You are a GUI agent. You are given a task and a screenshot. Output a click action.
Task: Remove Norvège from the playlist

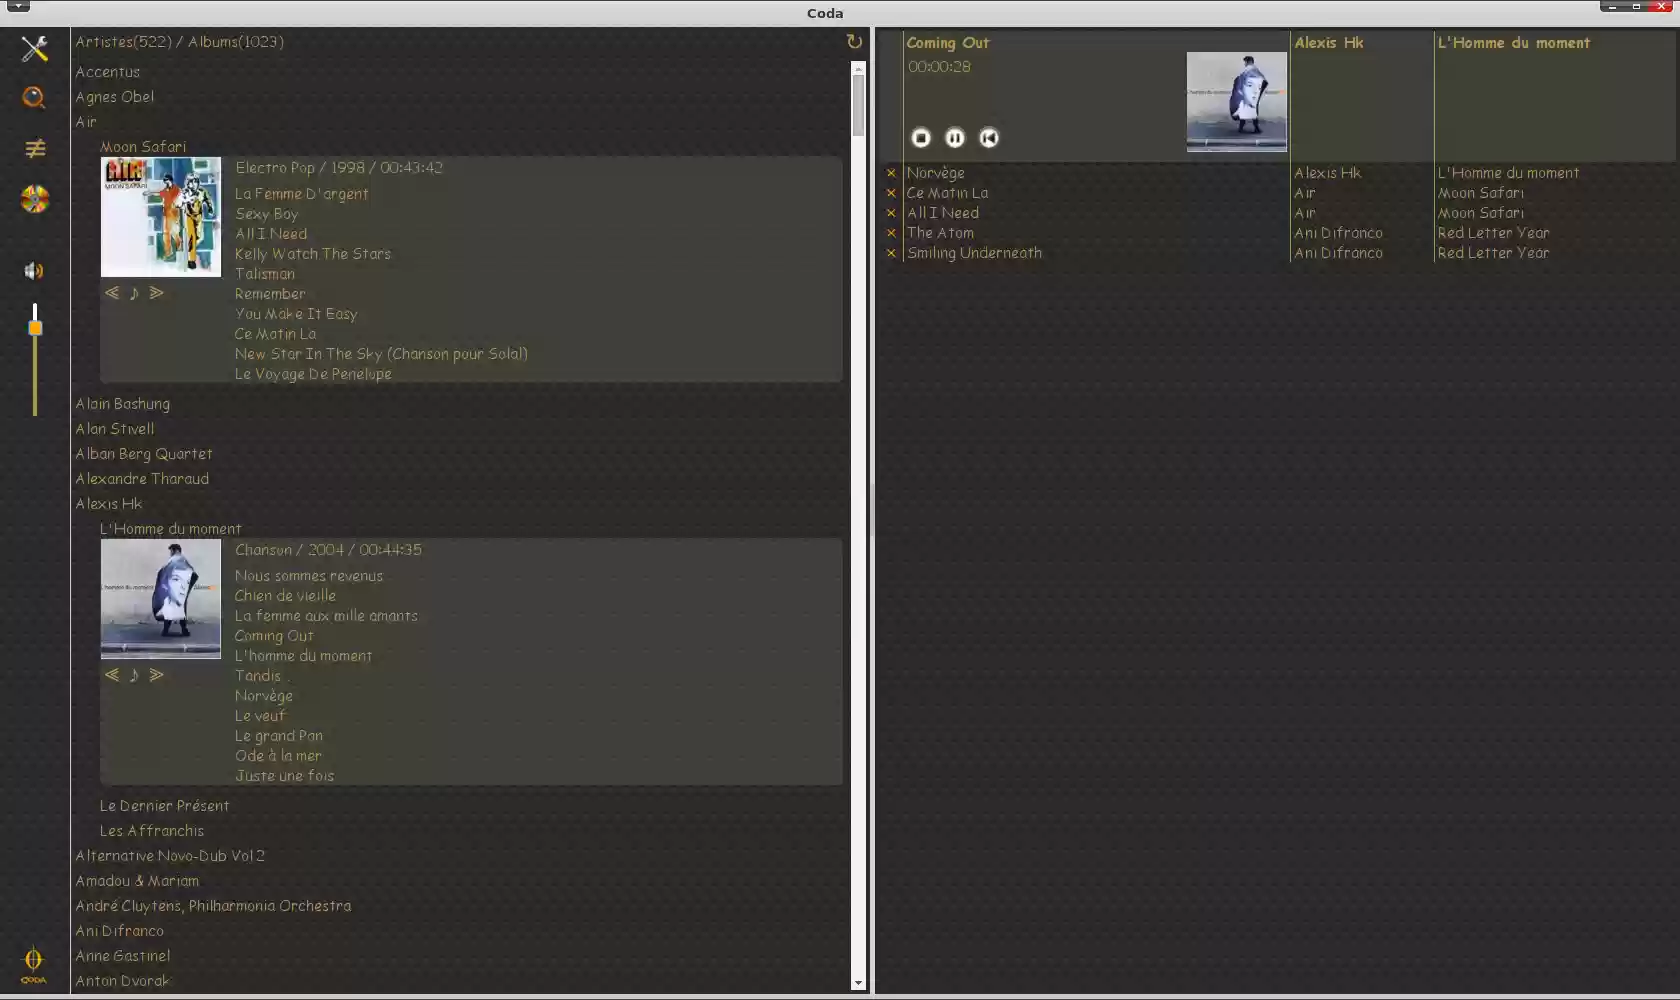(890, 172)
